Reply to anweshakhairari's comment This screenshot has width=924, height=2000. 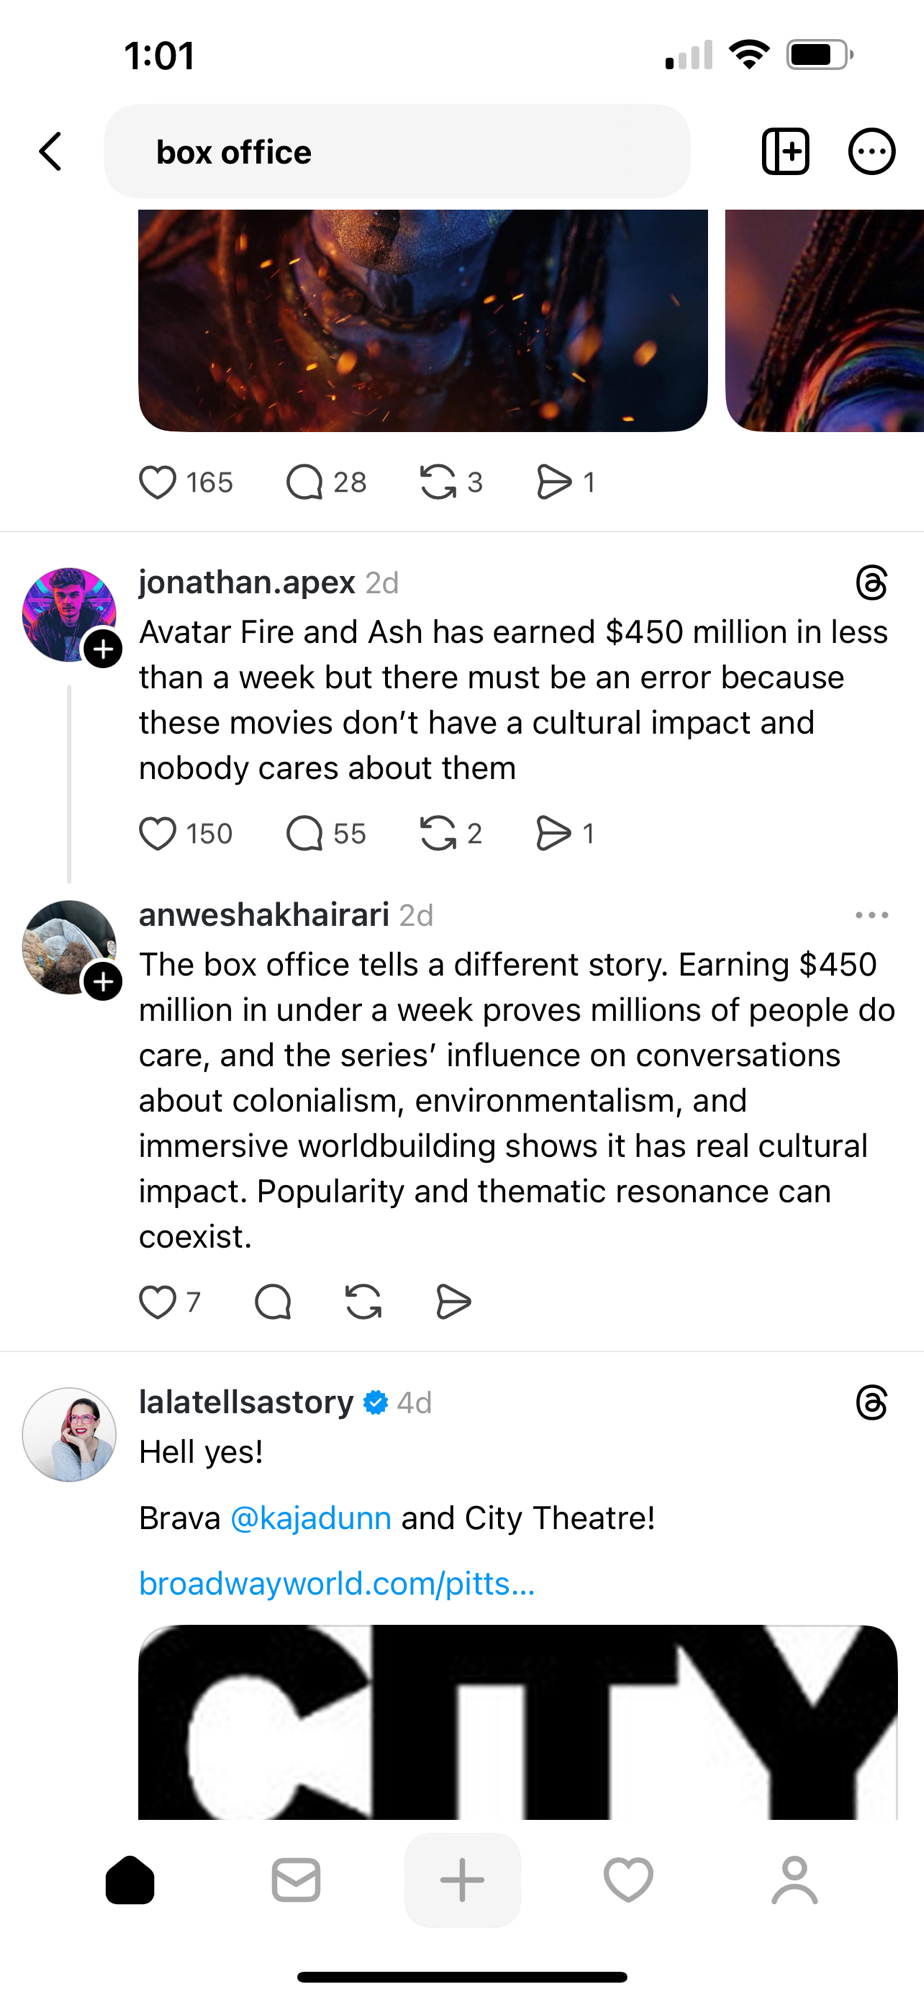click(272, 1302)
